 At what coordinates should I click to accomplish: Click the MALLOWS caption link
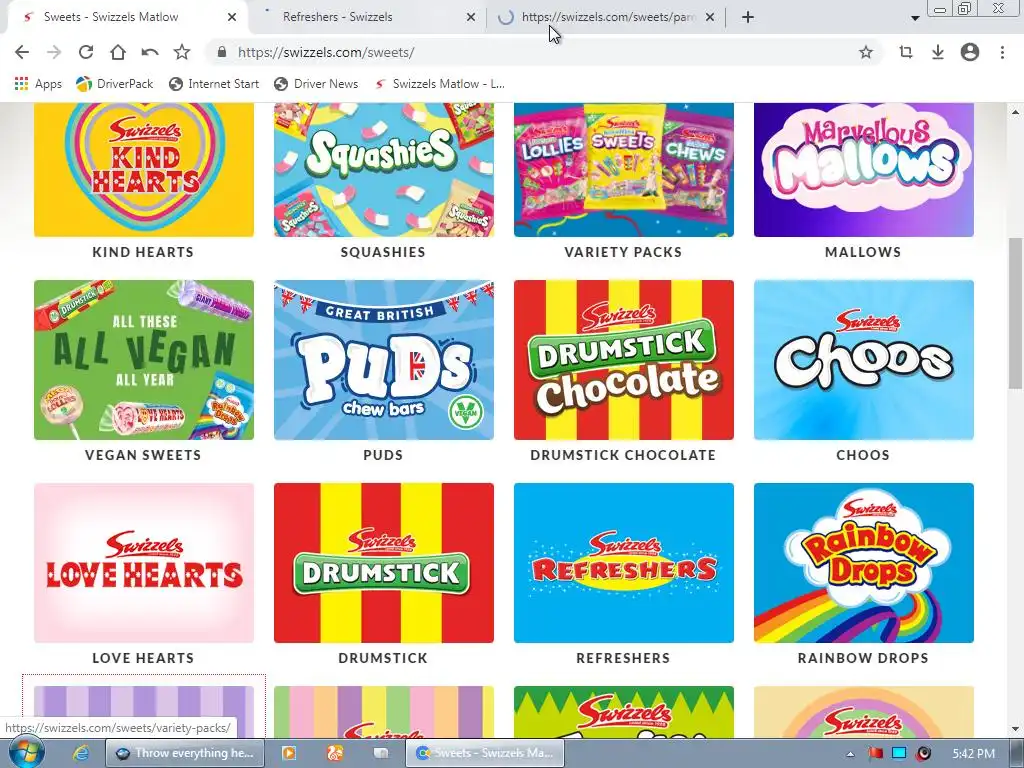(863, 252)
